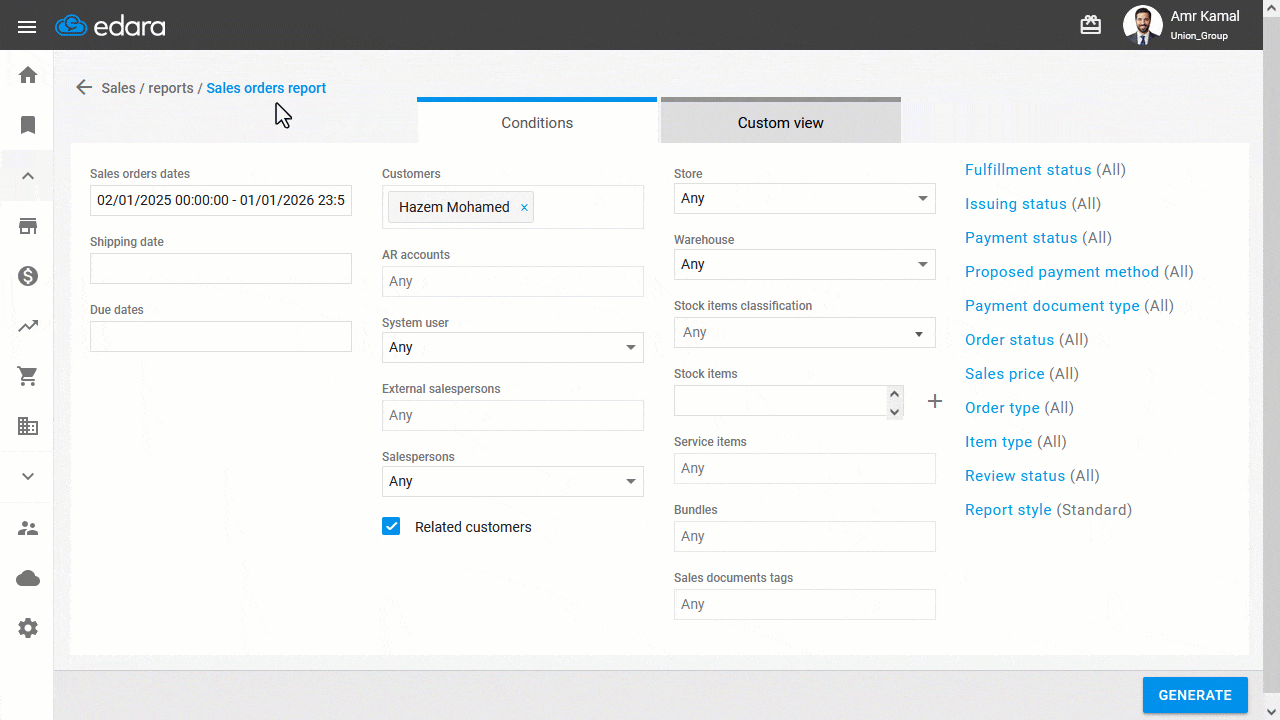The width and height of the screenshot is (1280, 720).
Task: Click the External salespersons field
Action: click(513, 415)
